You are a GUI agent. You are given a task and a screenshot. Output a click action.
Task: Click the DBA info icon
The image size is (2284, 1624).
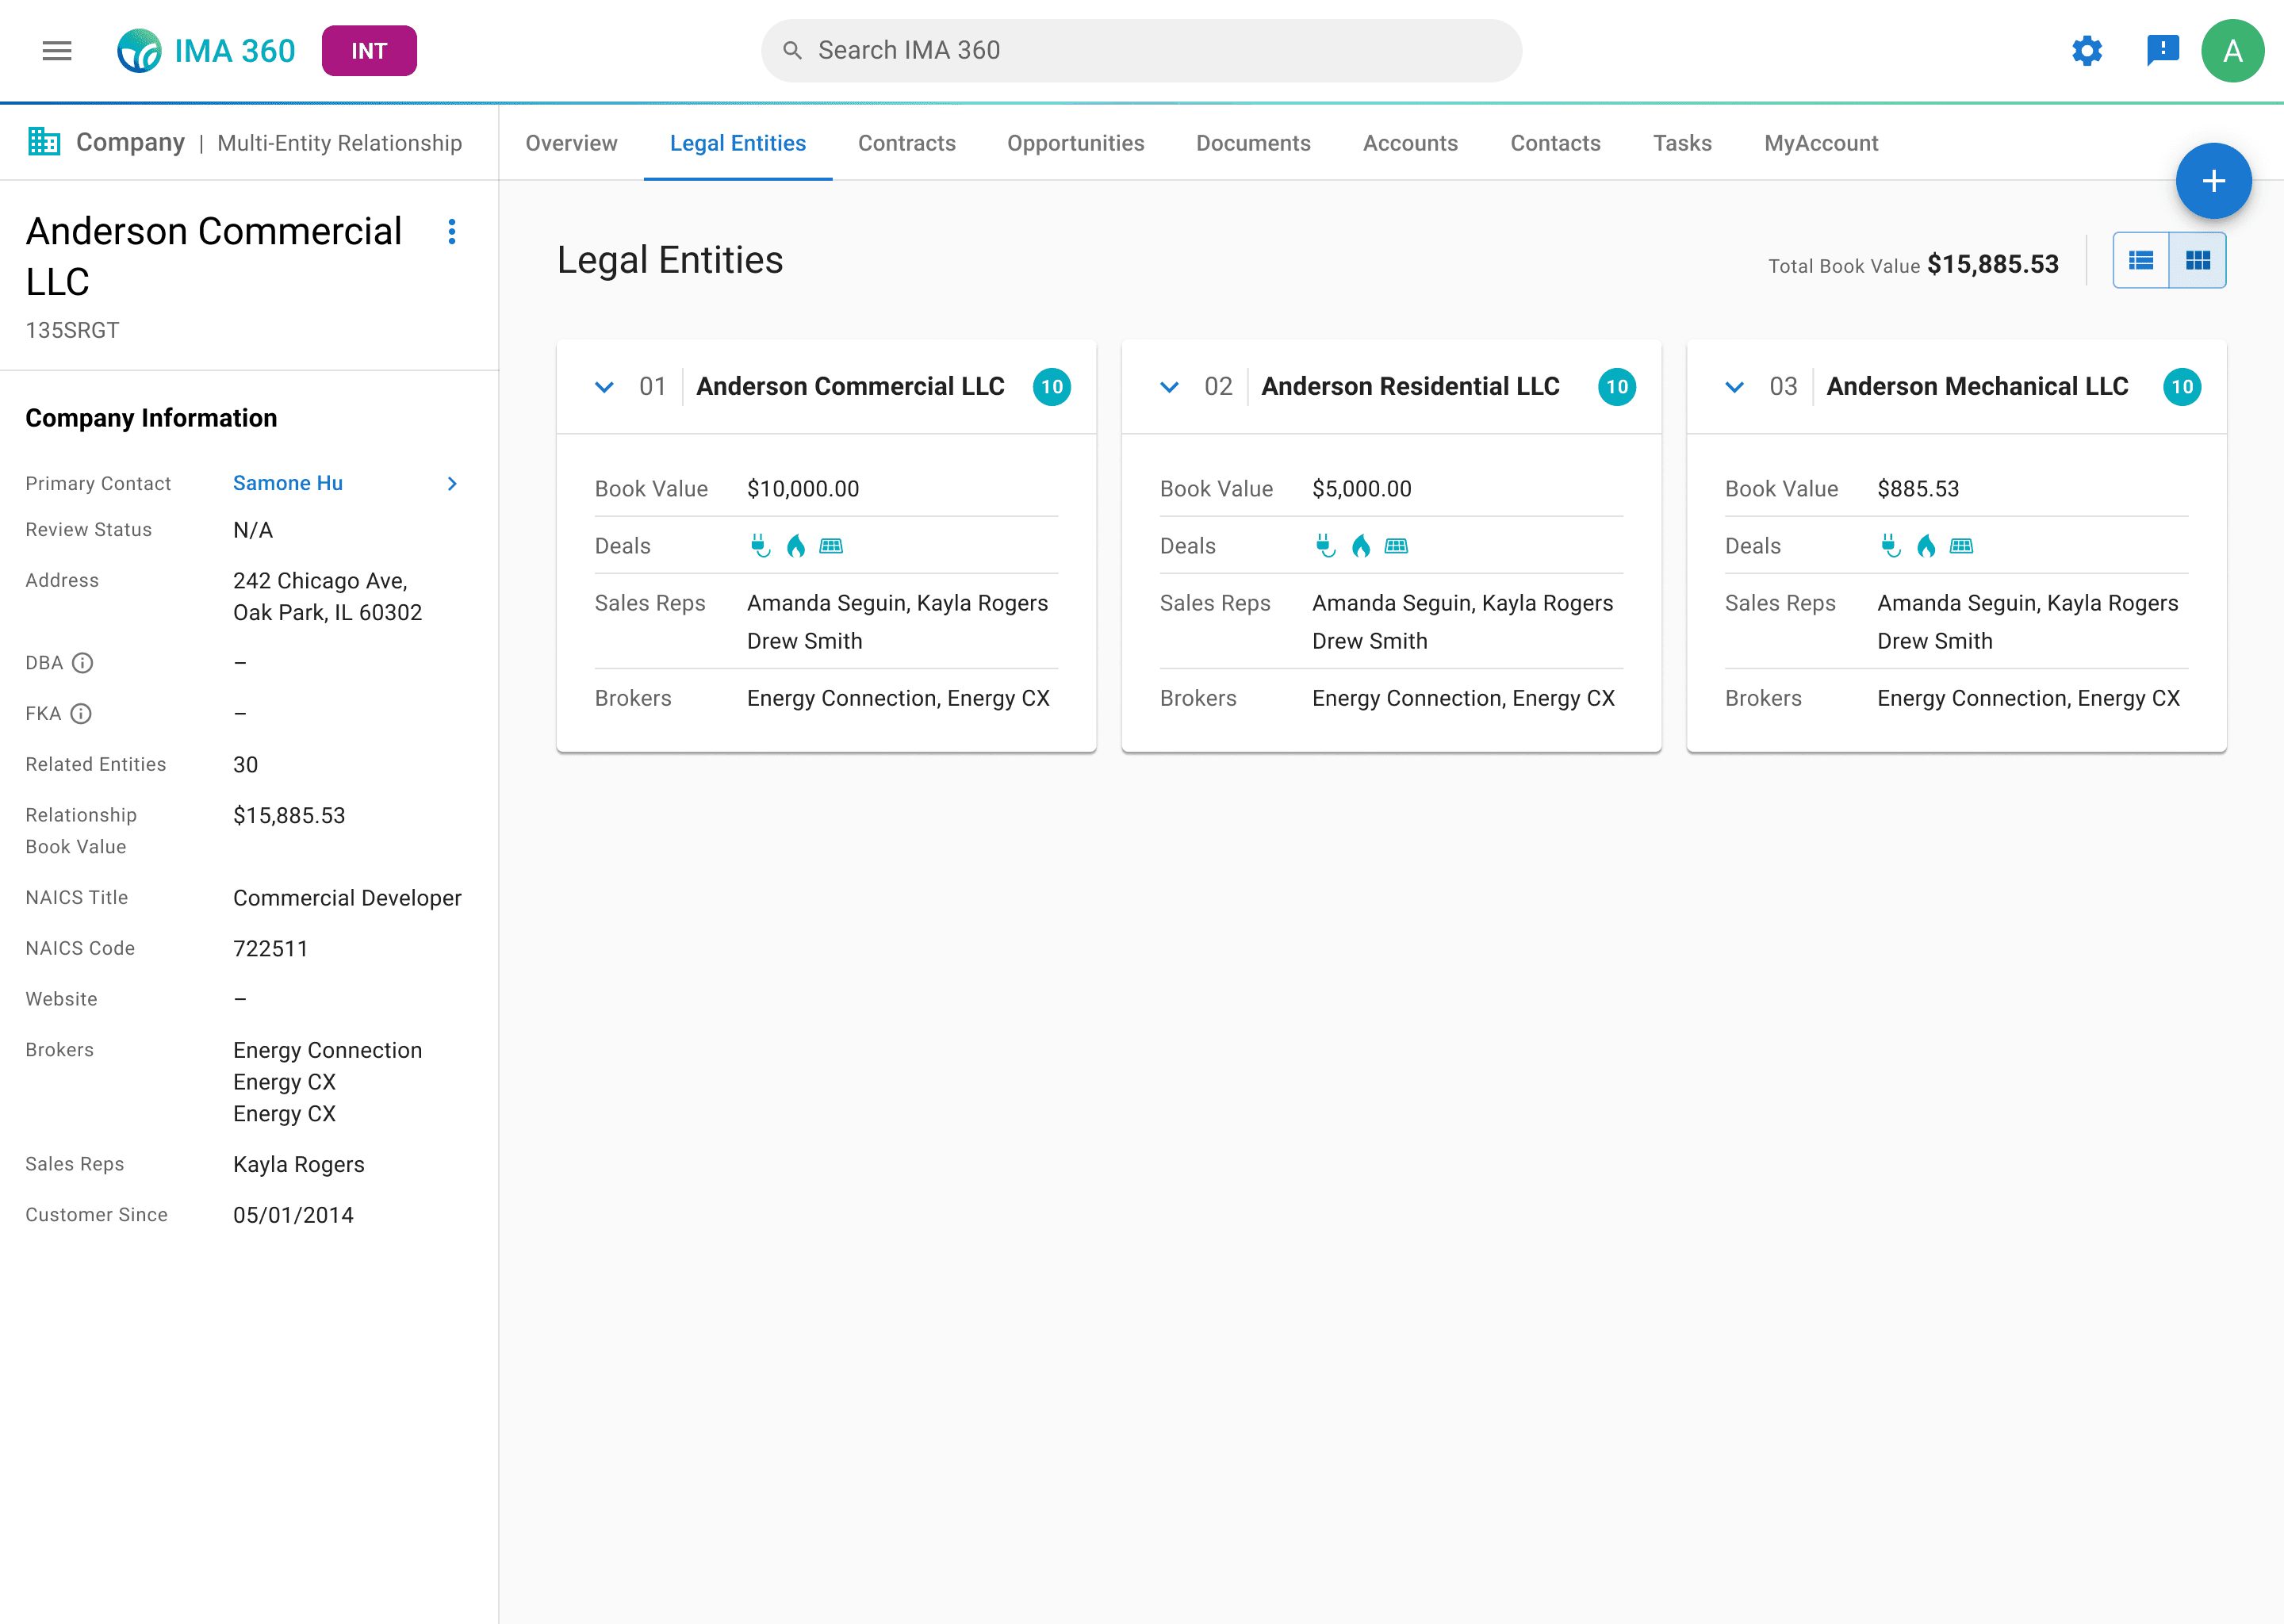83,663
